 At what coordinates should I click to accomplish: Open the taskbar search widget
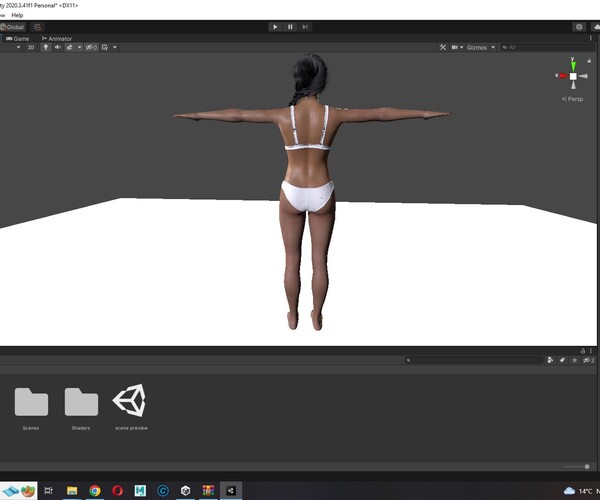[18, 490]
